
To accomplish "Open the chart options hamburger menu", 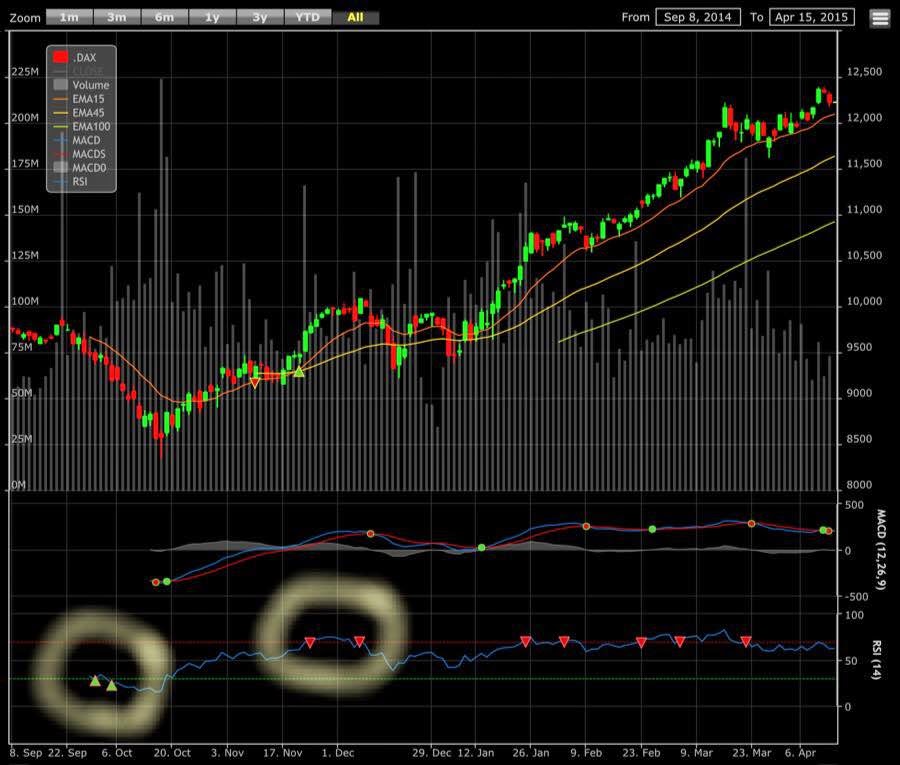I will [879, 17].
